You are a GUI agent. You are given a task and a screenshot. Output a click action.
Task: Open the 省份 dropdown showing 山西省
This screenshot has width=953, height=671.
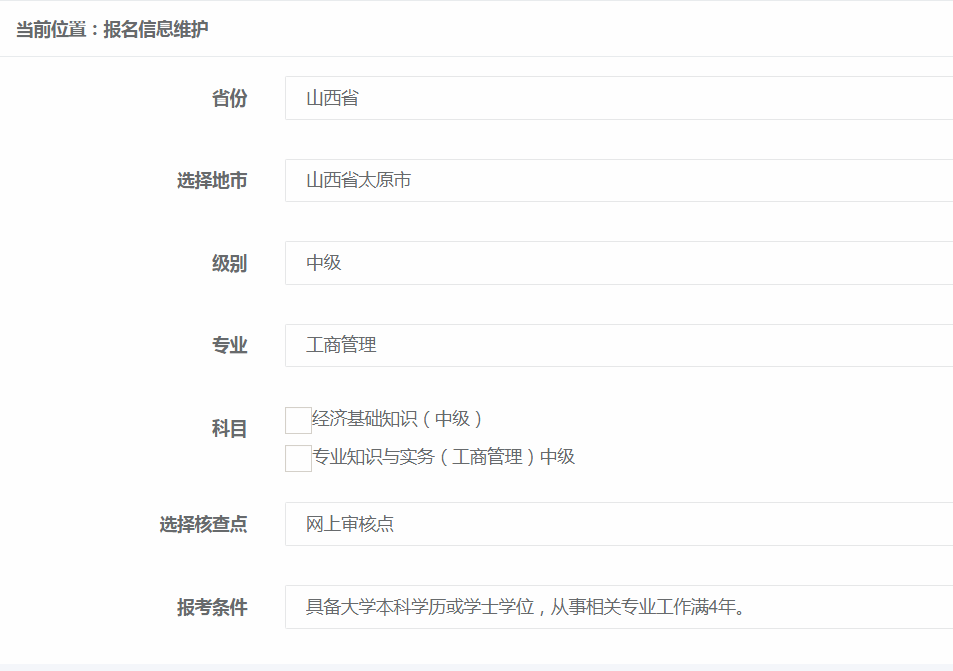(618, 98)
